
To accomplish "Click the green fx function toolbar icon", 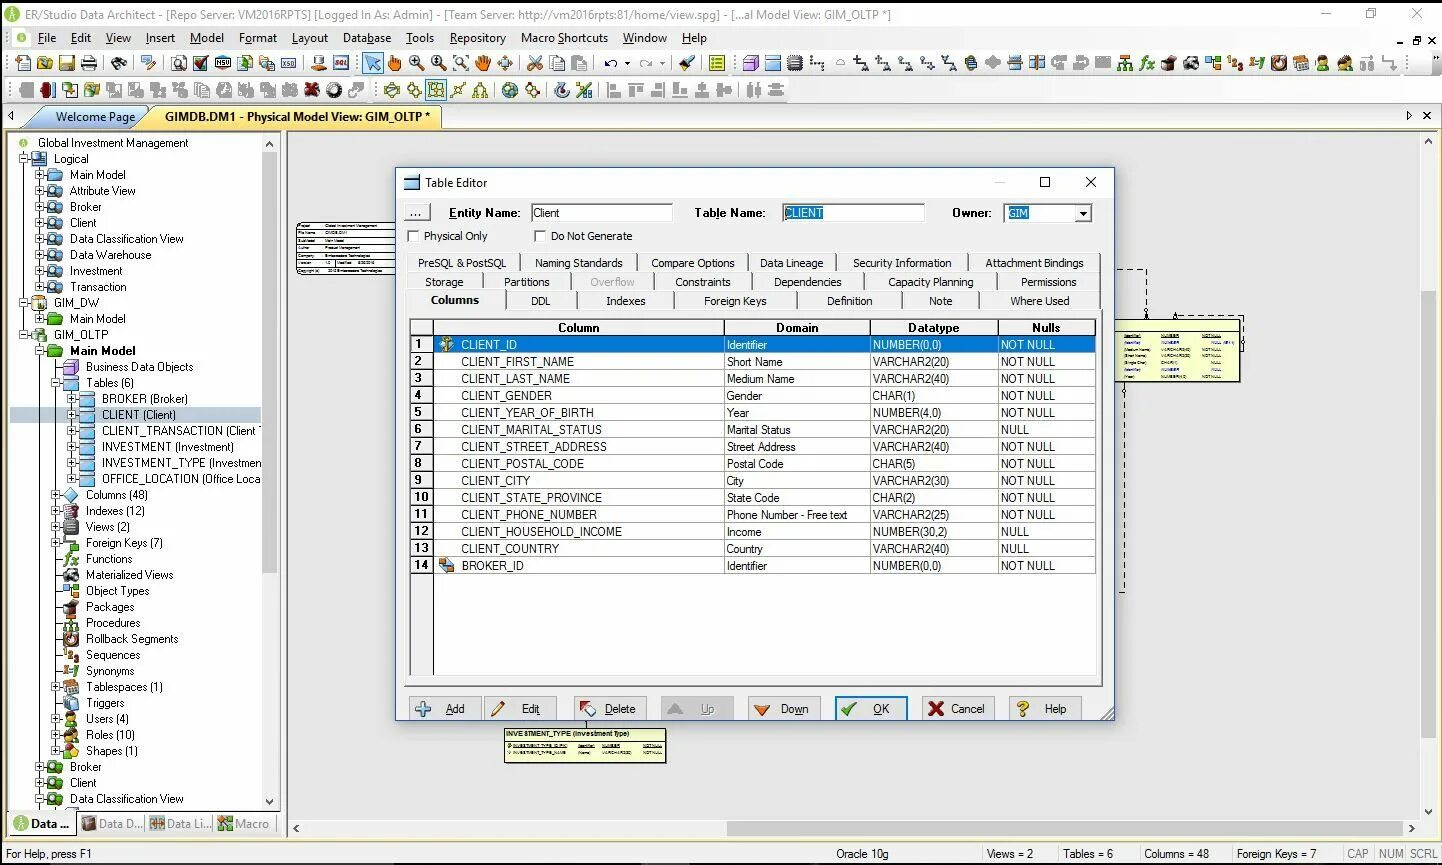I will (x=1147, y=63).
